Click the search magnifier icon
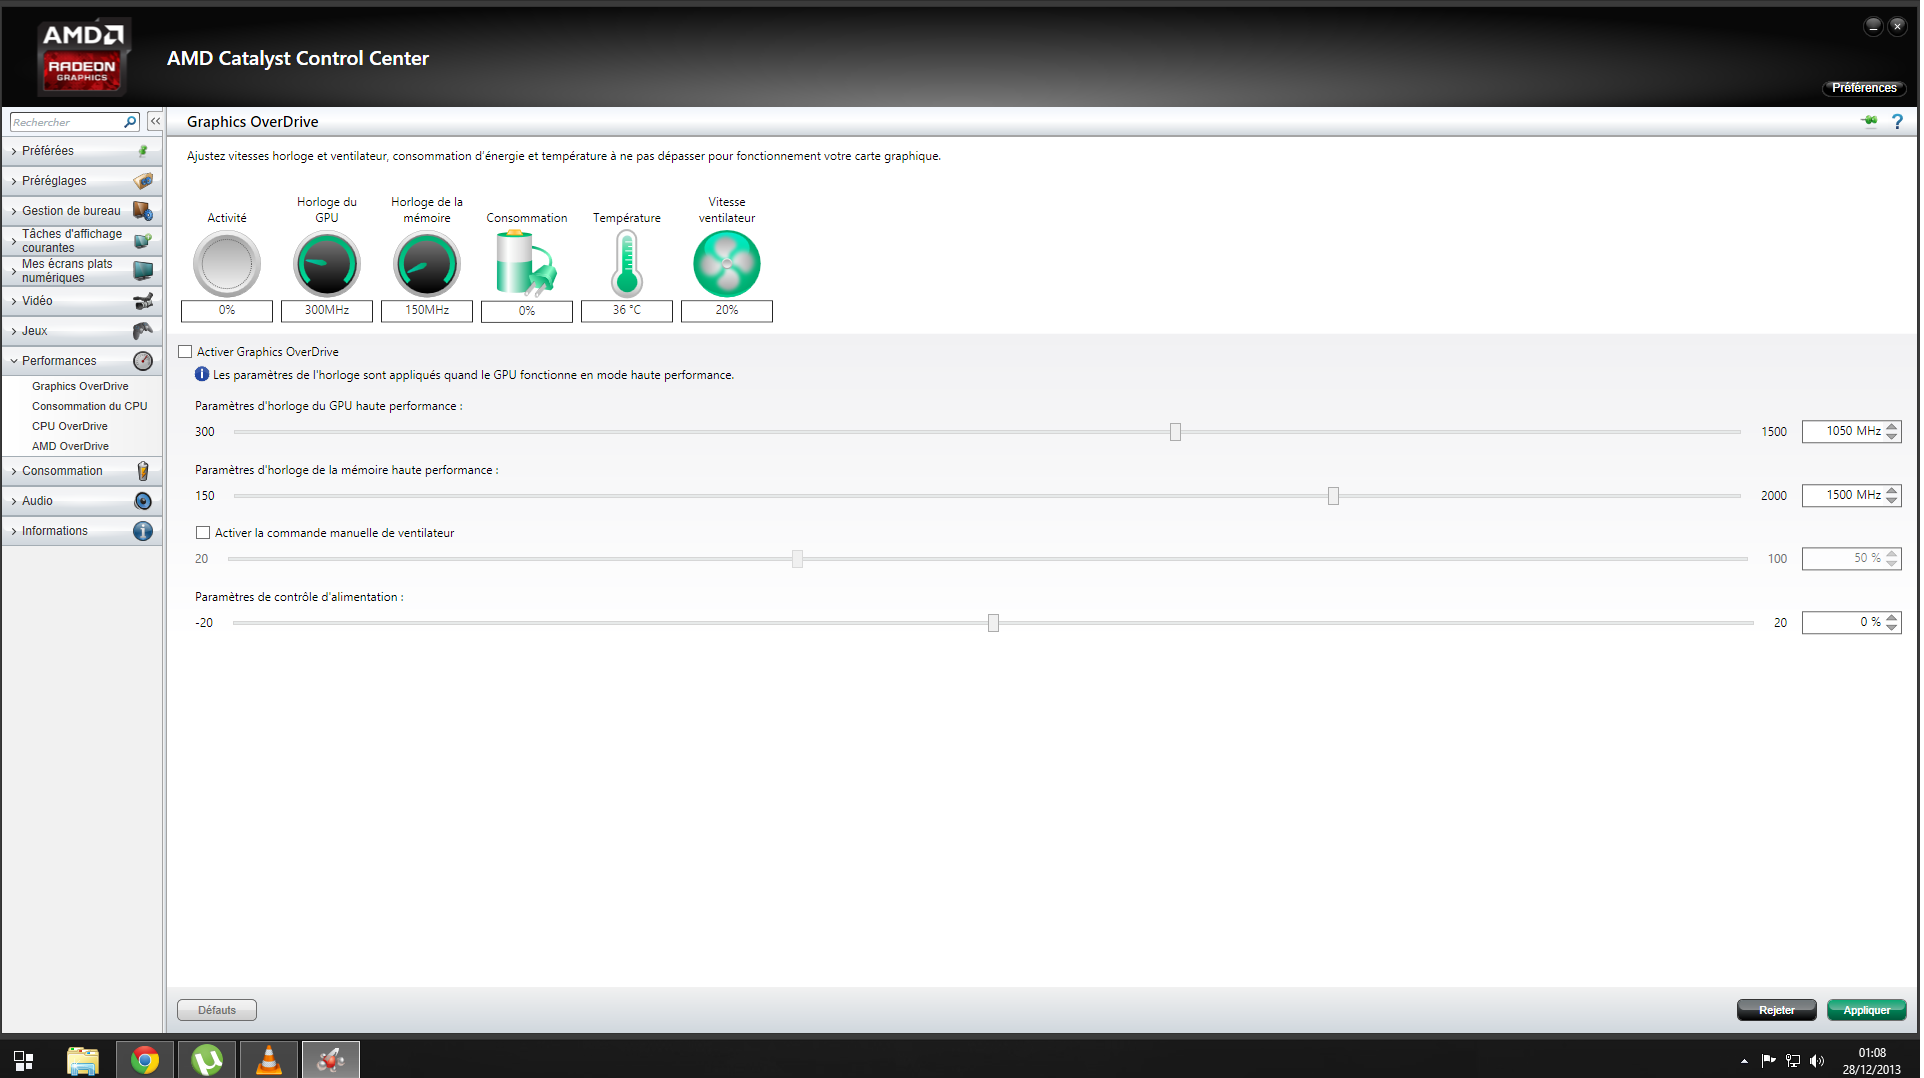This screenshot has width=1924, height=1078. click(x=129, y=122)
